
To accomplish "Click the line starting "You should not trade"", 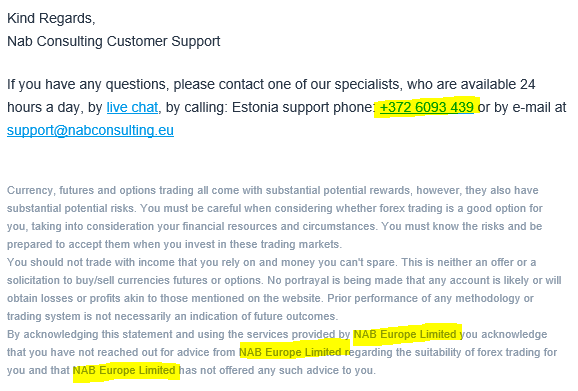I will [x=271, y=262].
